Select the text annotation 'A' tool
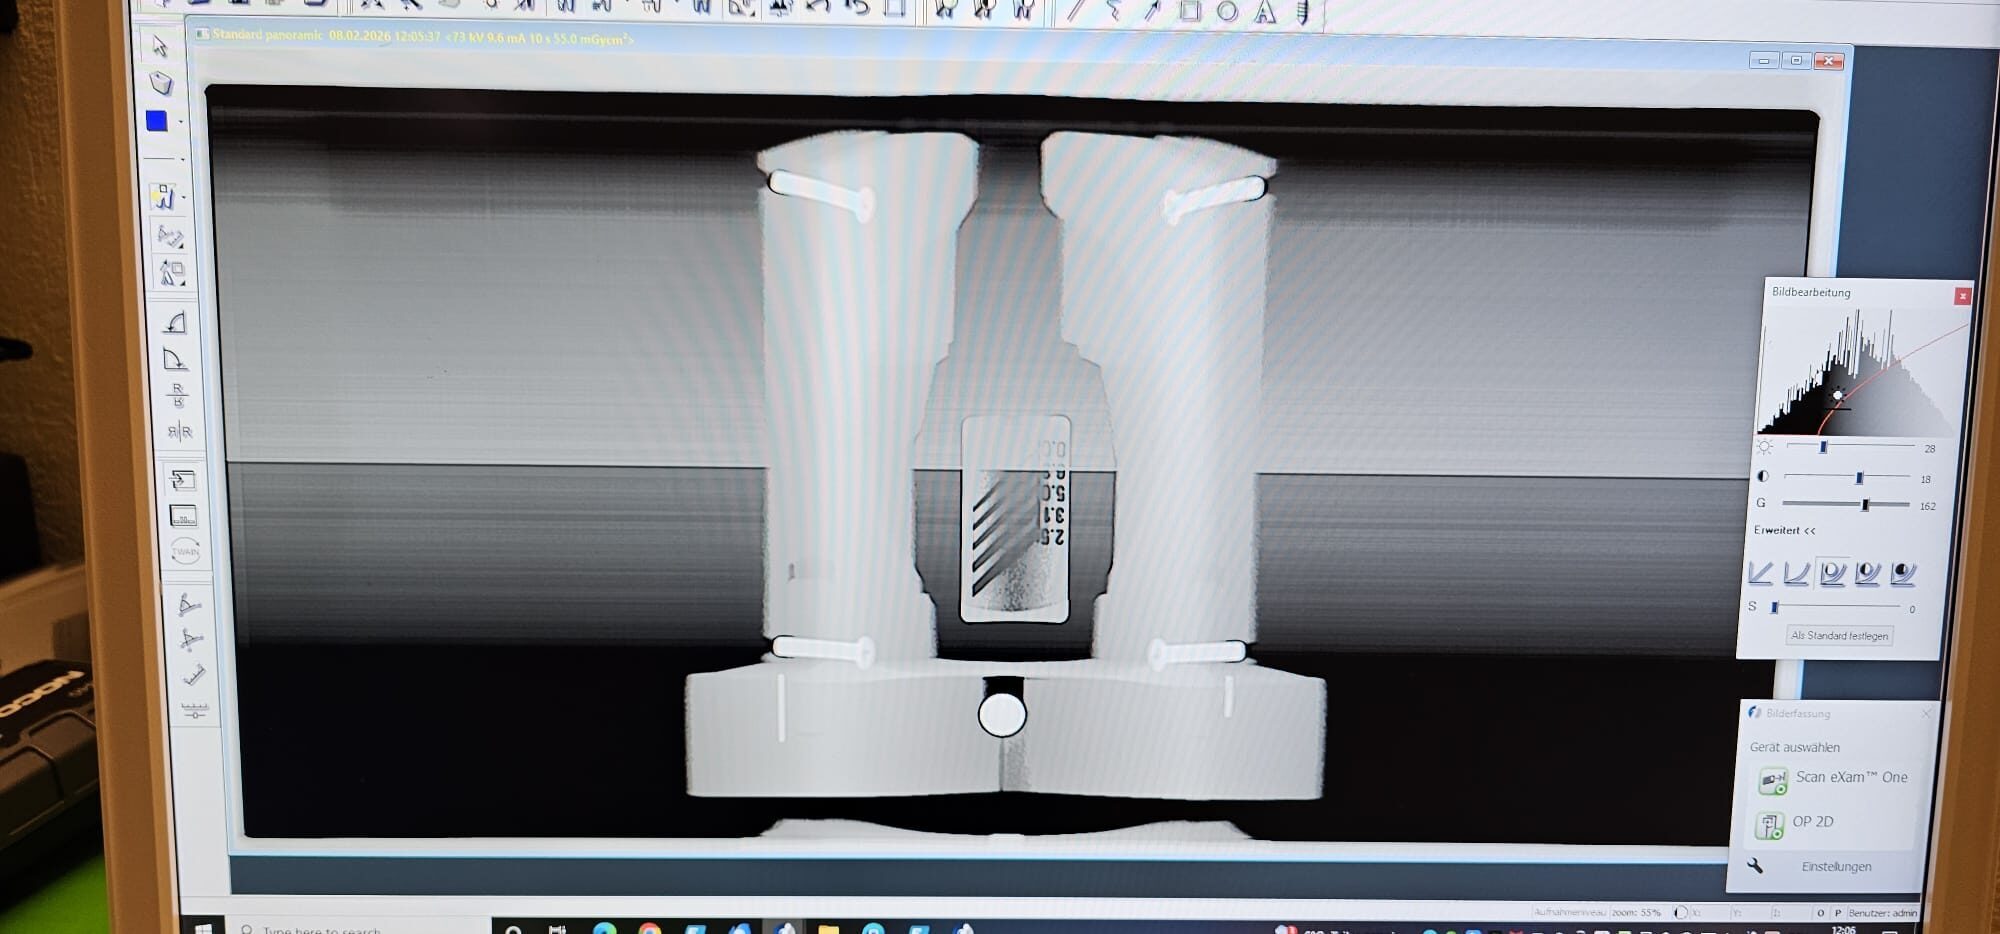2000x934 pixels. 1265,12
